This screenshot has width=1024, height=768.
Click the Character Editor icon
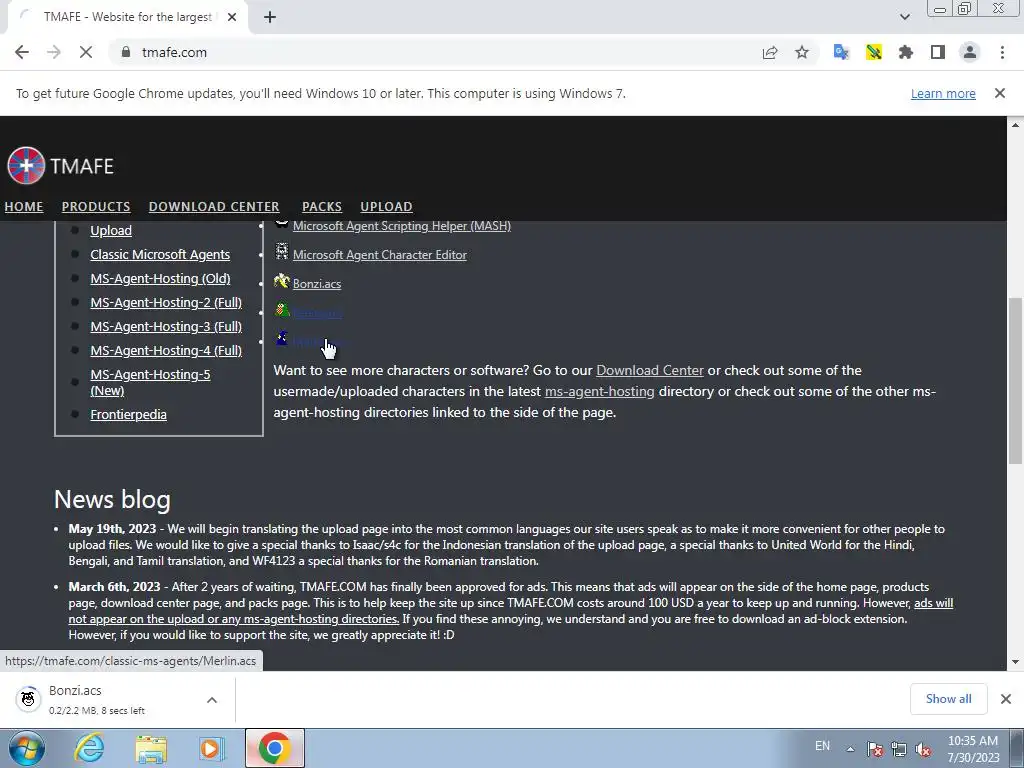(281, 251)
